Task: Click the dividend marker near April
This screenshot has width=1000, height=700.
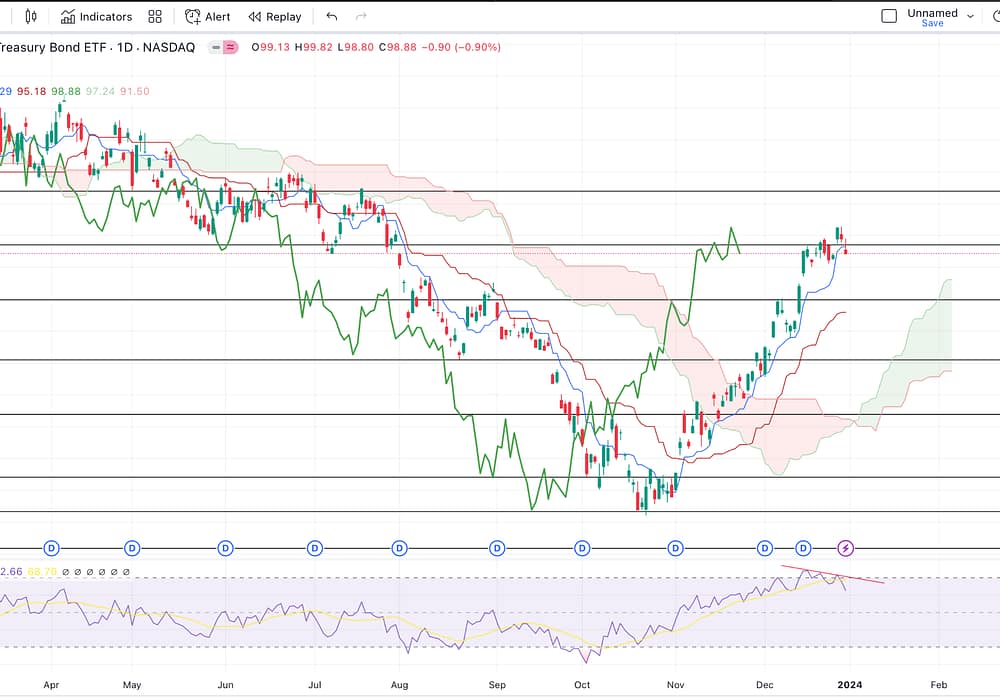Action: pos(52,548)
